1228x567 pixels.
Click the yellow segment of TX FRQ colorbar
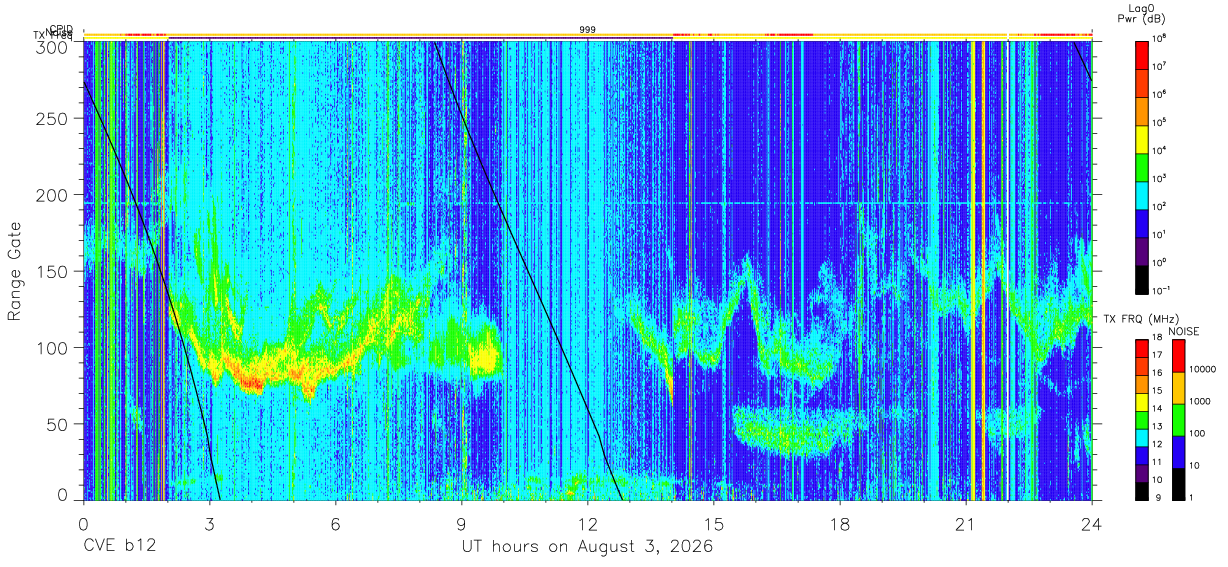coord(1142,402)
